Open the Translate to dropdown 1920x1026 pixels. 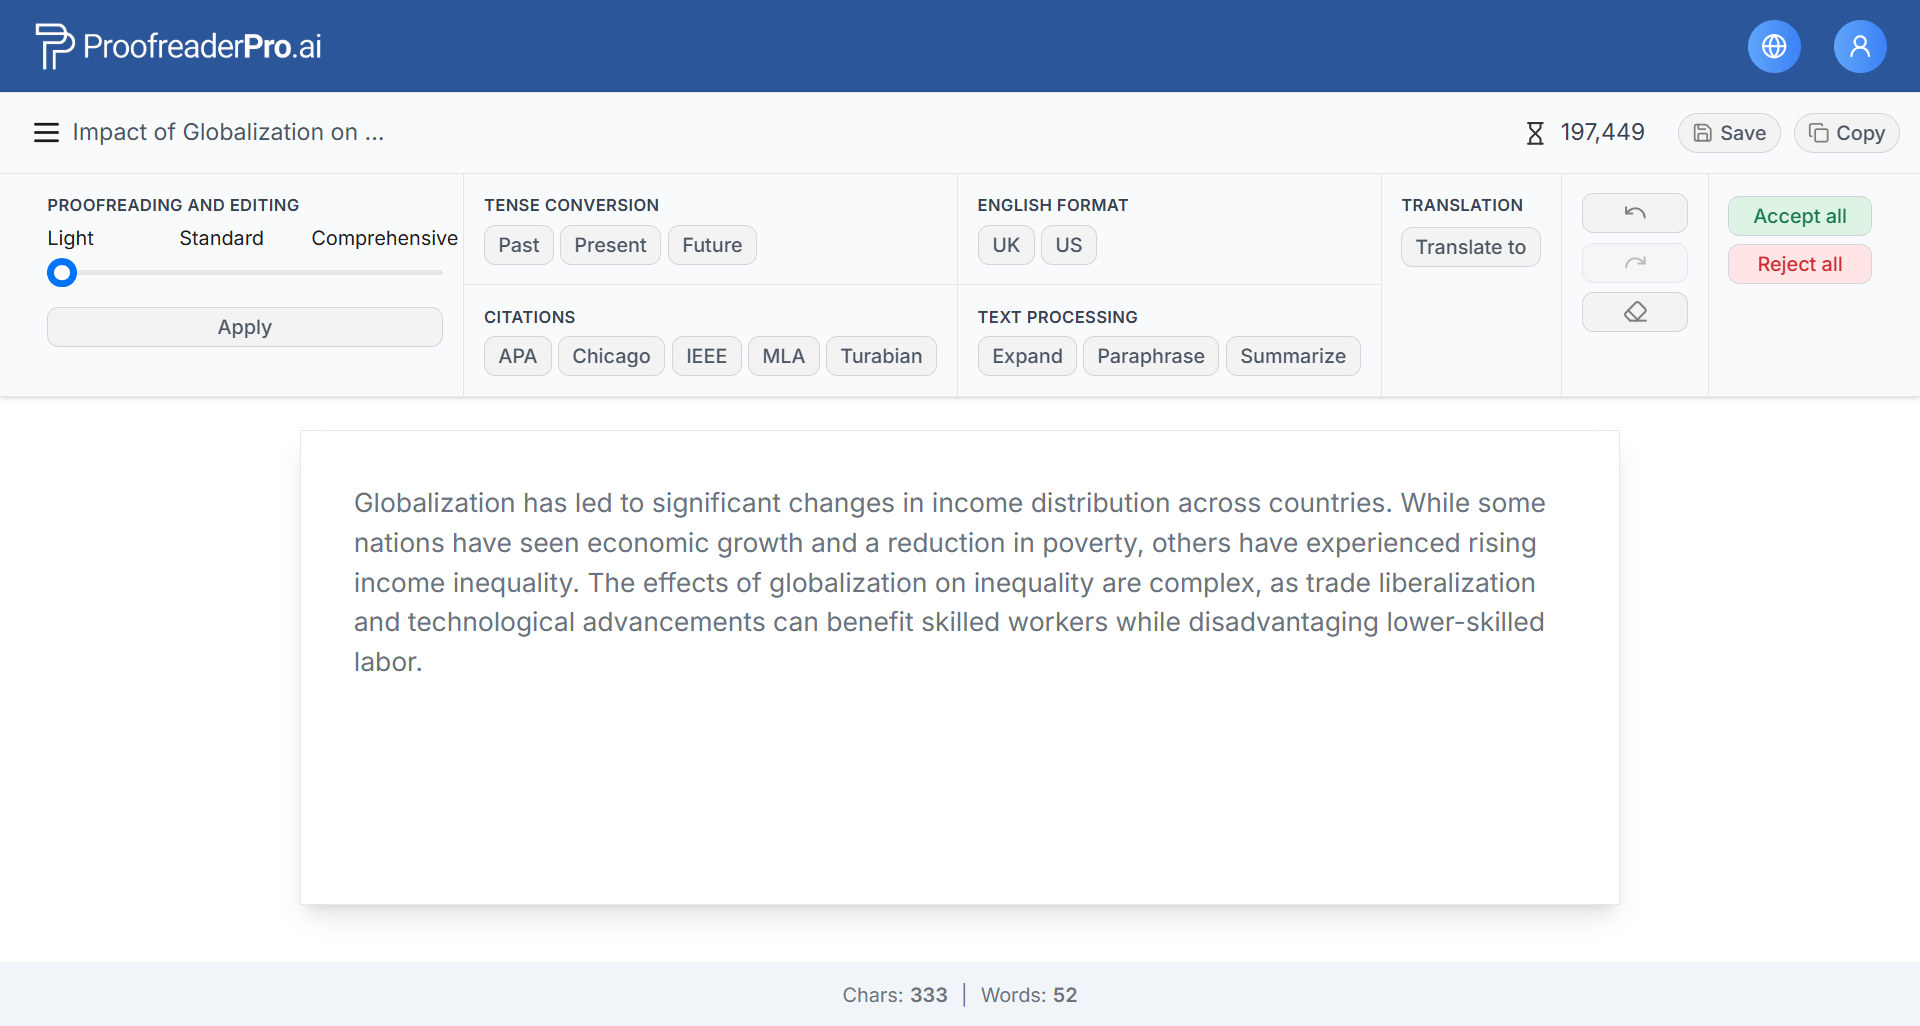1470,247
